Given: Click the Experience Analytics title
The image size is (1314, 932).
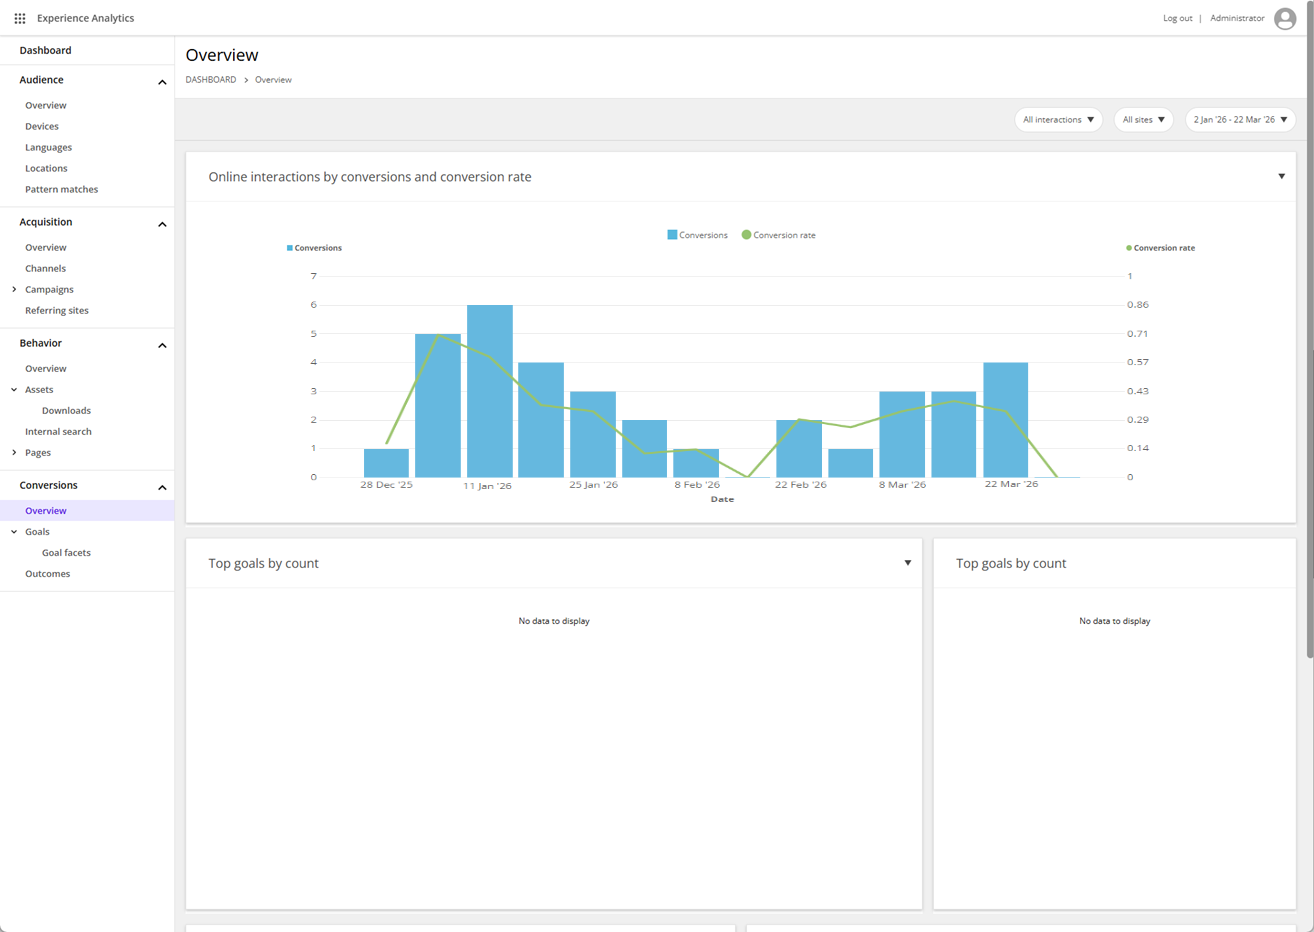Looking at the screenshot, I should tap(85, 18).
